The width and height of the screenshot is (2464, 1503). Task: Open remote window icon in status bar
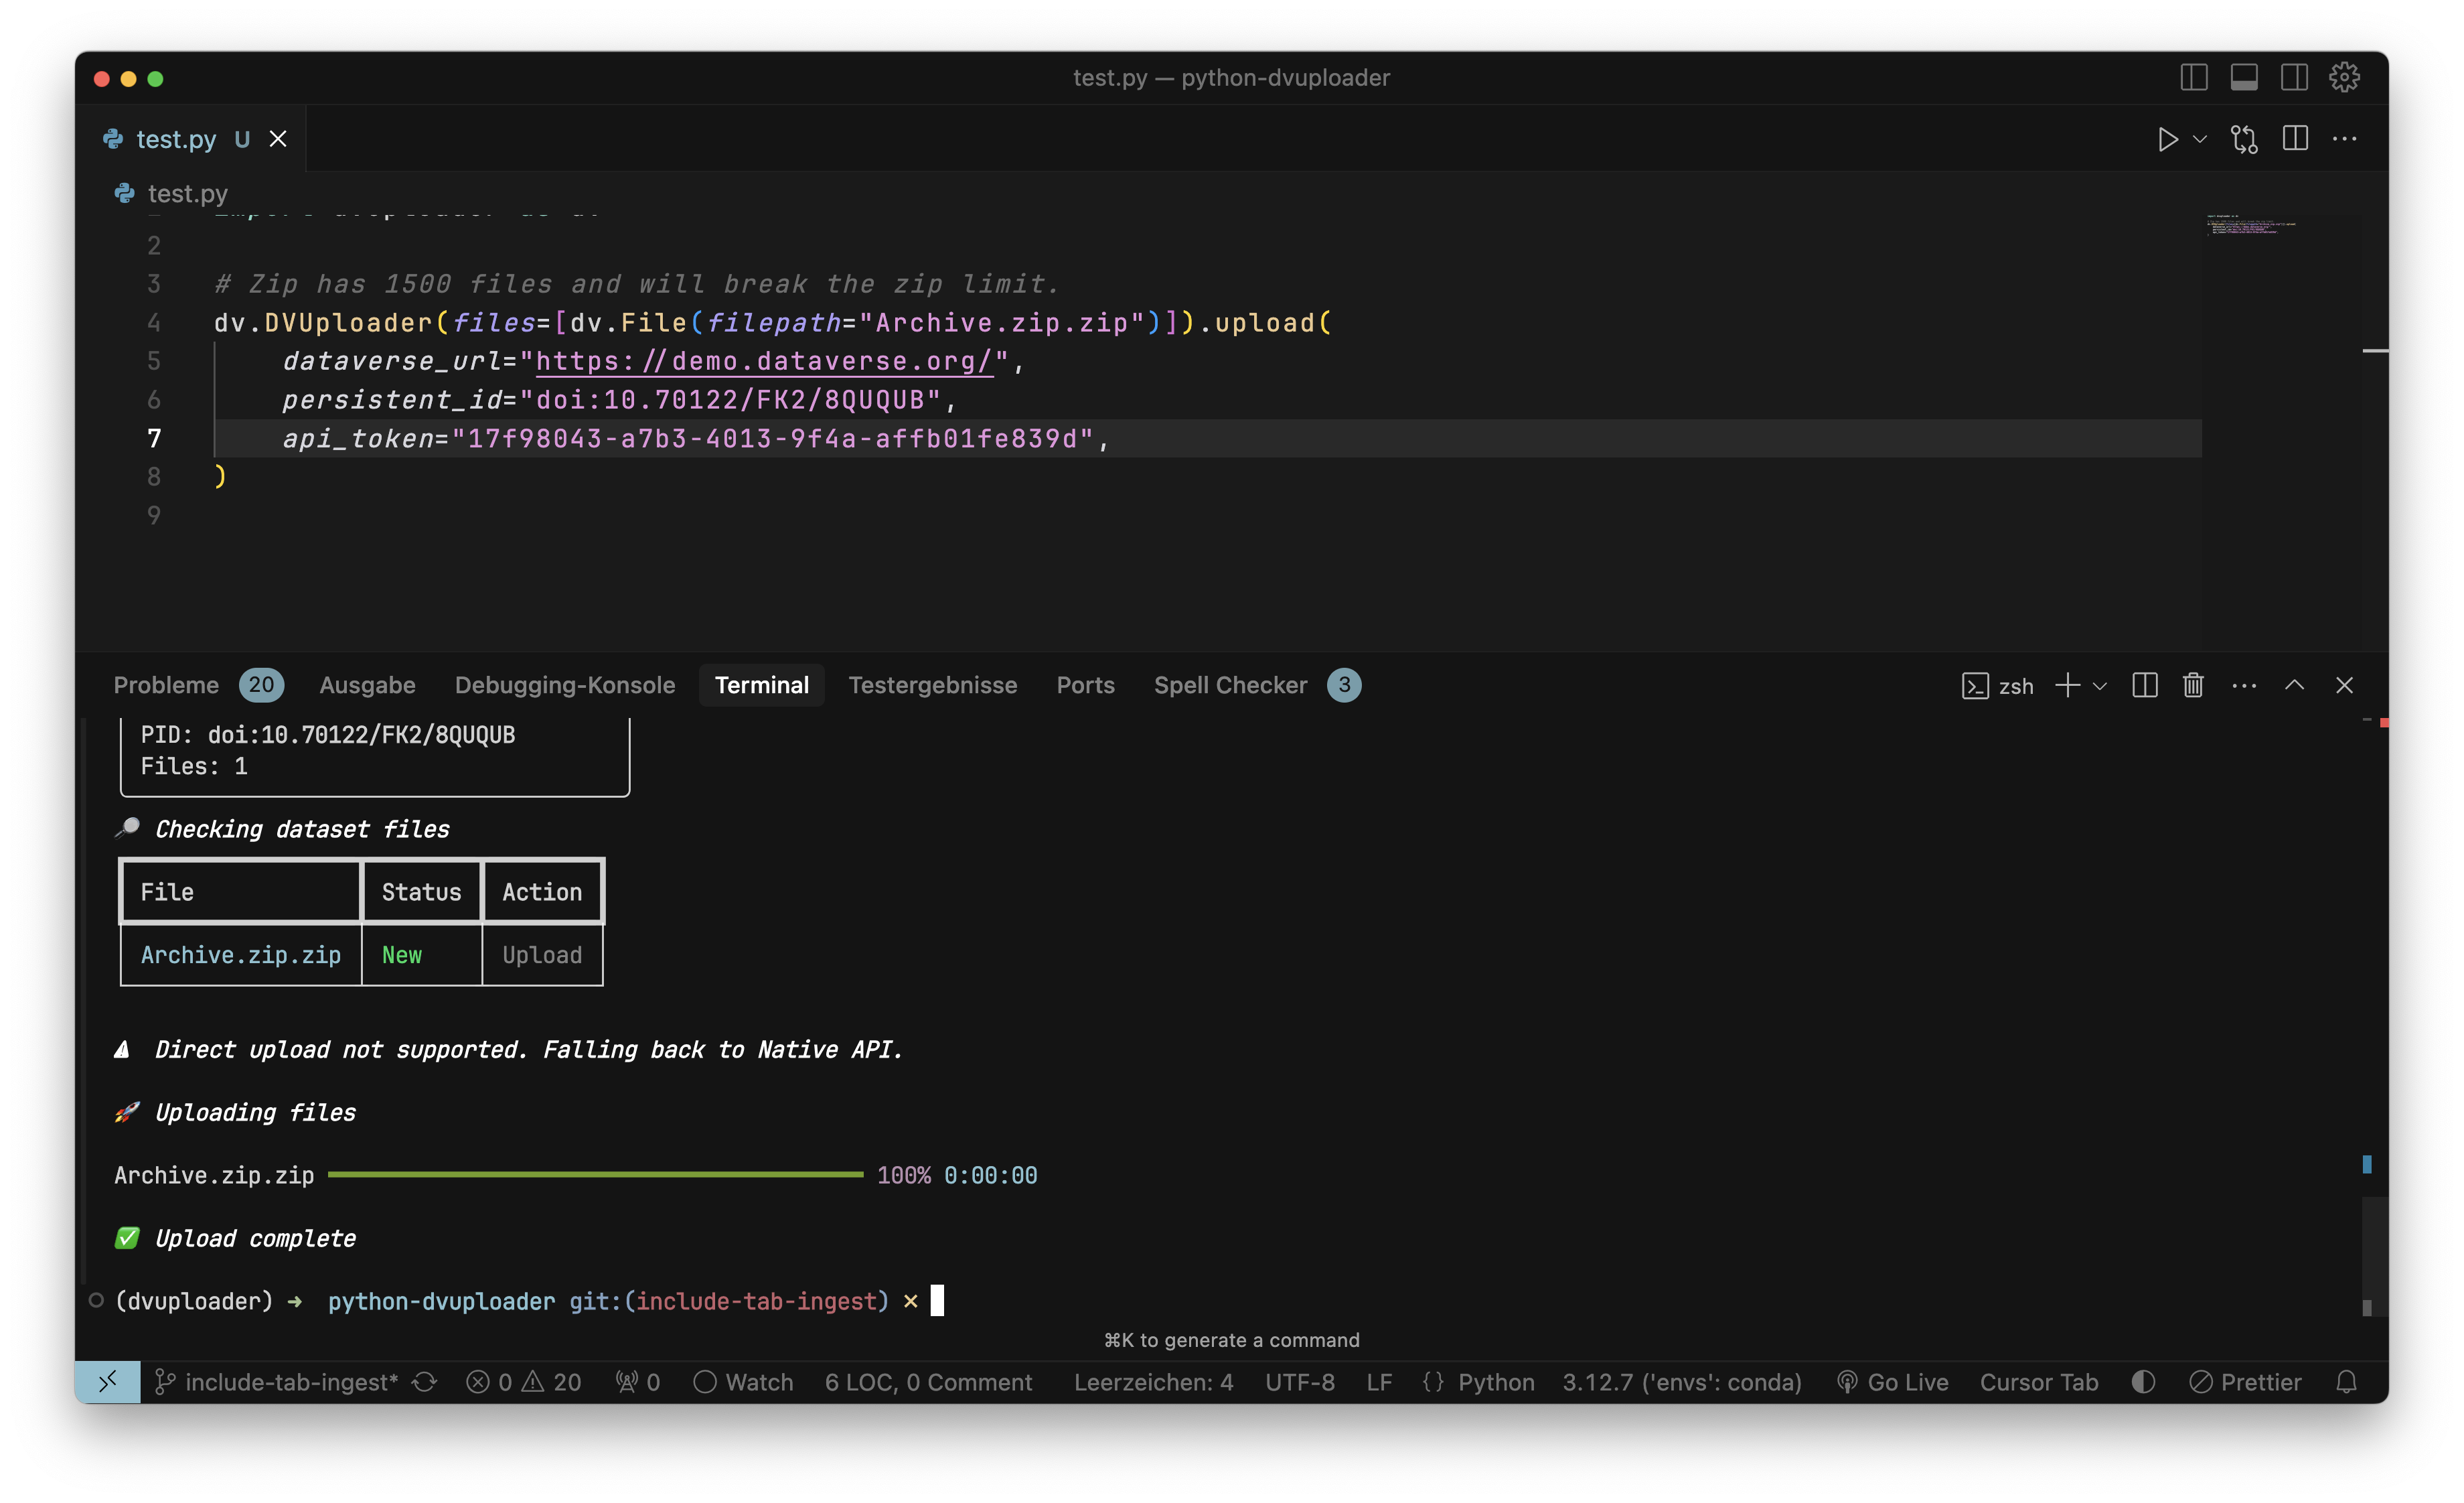click(x=108, y=1382)
